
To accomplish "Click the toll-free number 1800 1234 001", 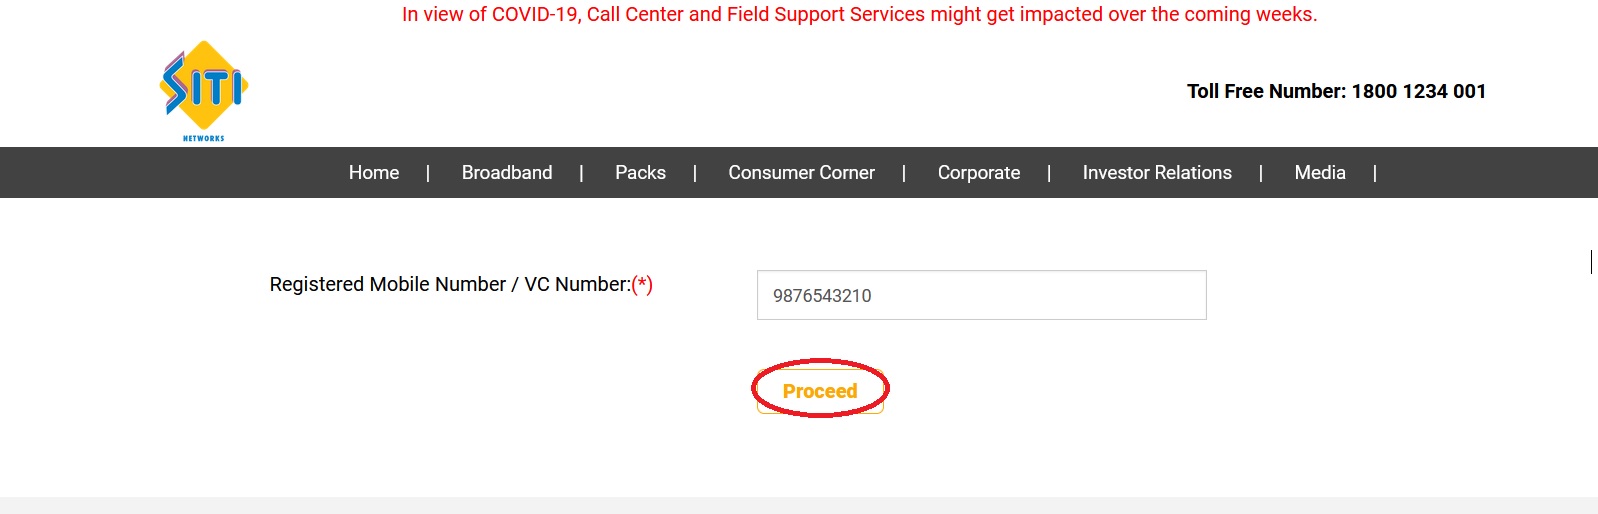I will click(1418, 91).
